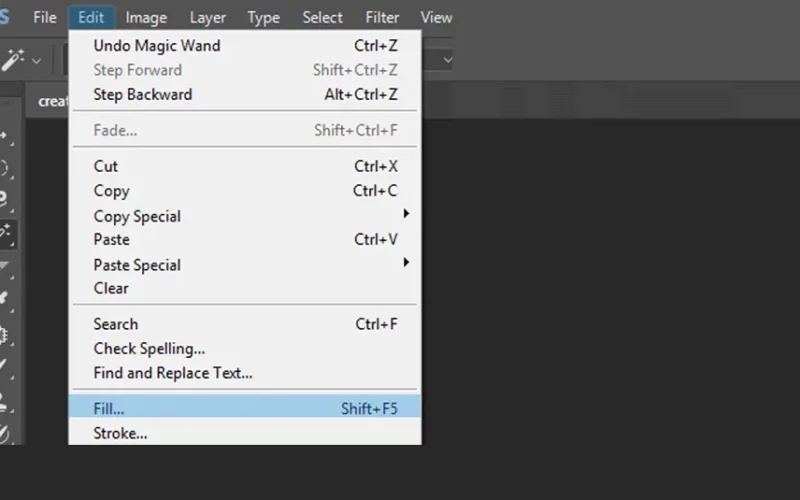
Task: Switch to the open document tab
Action: pyautogui.click(x=50, y=101)
